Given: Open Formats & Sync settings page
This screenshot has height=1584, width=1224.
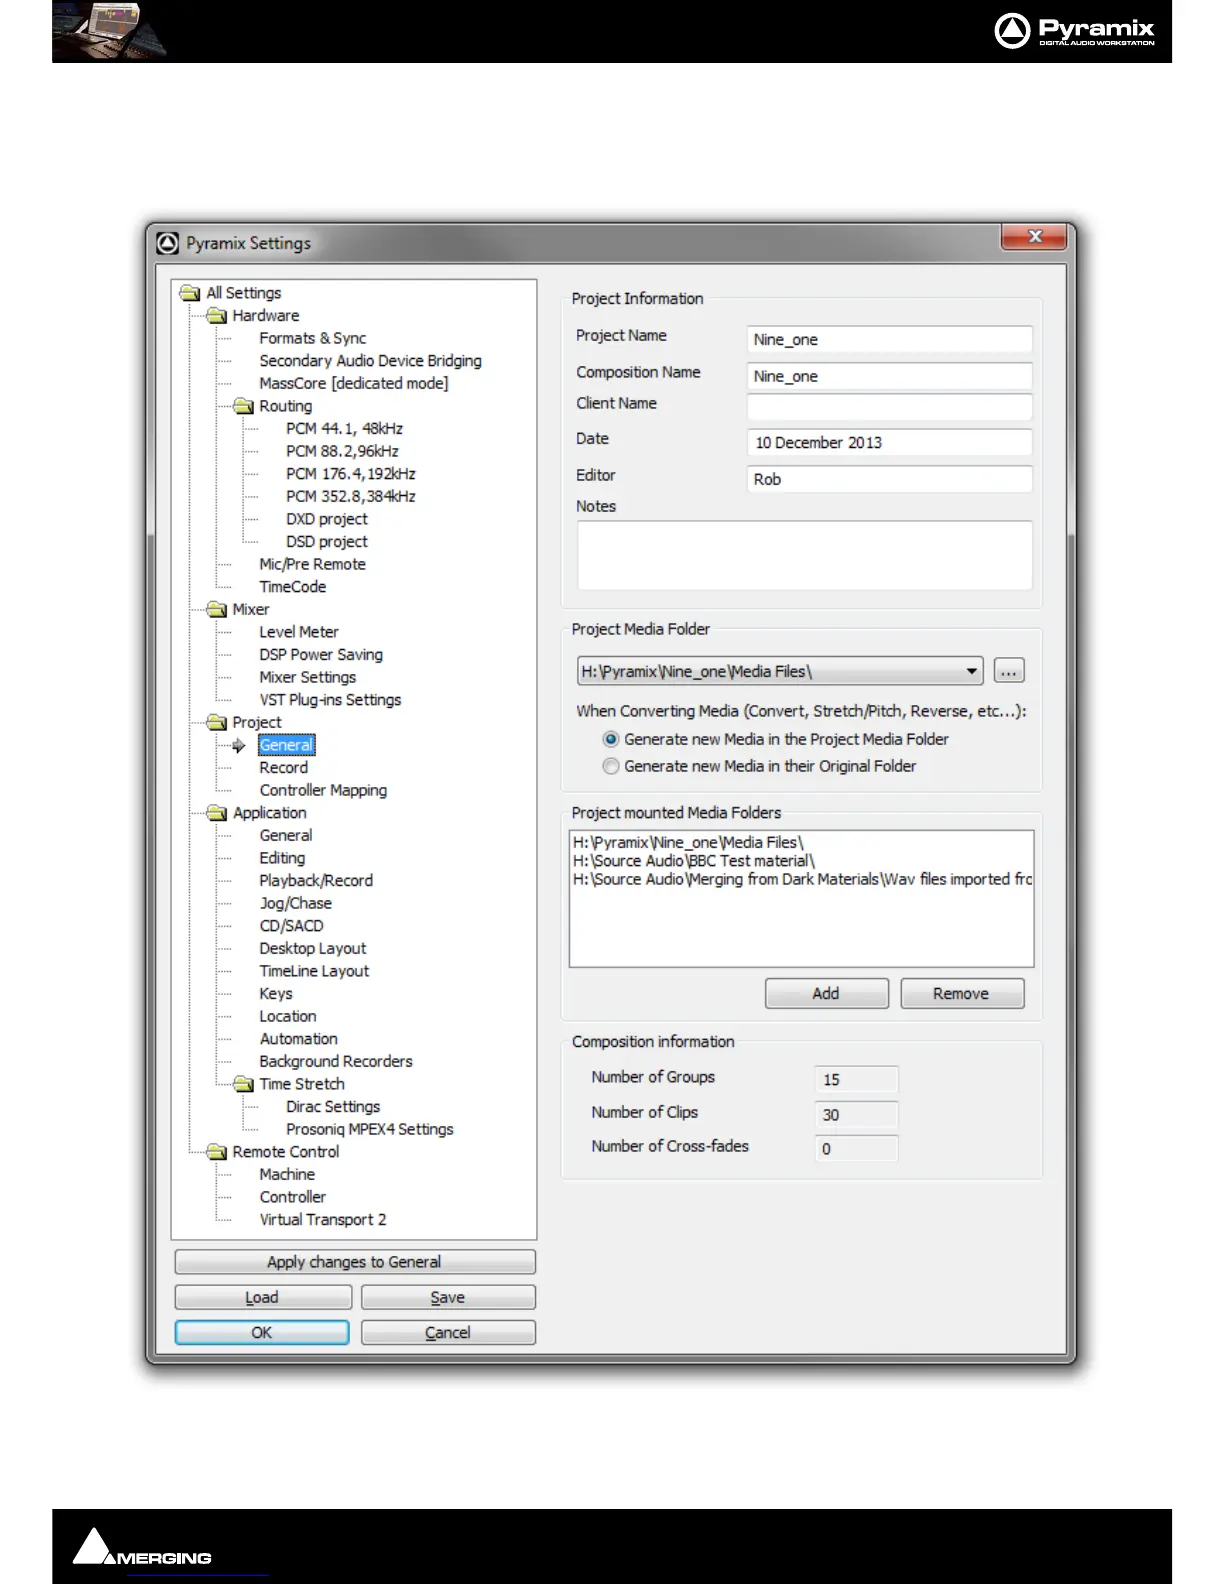Looking at the screenshot, I should coord(312,339).
